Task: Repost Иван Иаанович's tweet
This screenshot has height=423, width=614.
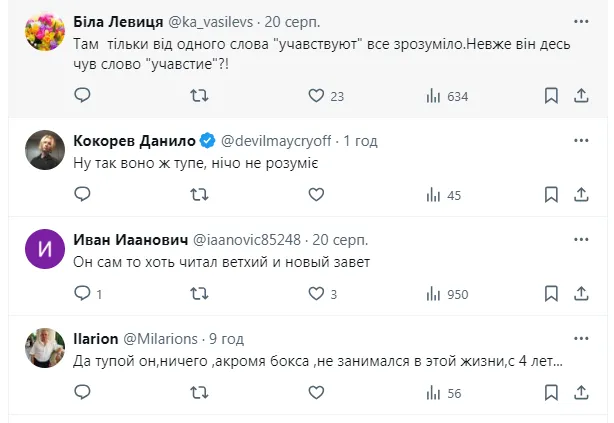Action: pos(200,294)
